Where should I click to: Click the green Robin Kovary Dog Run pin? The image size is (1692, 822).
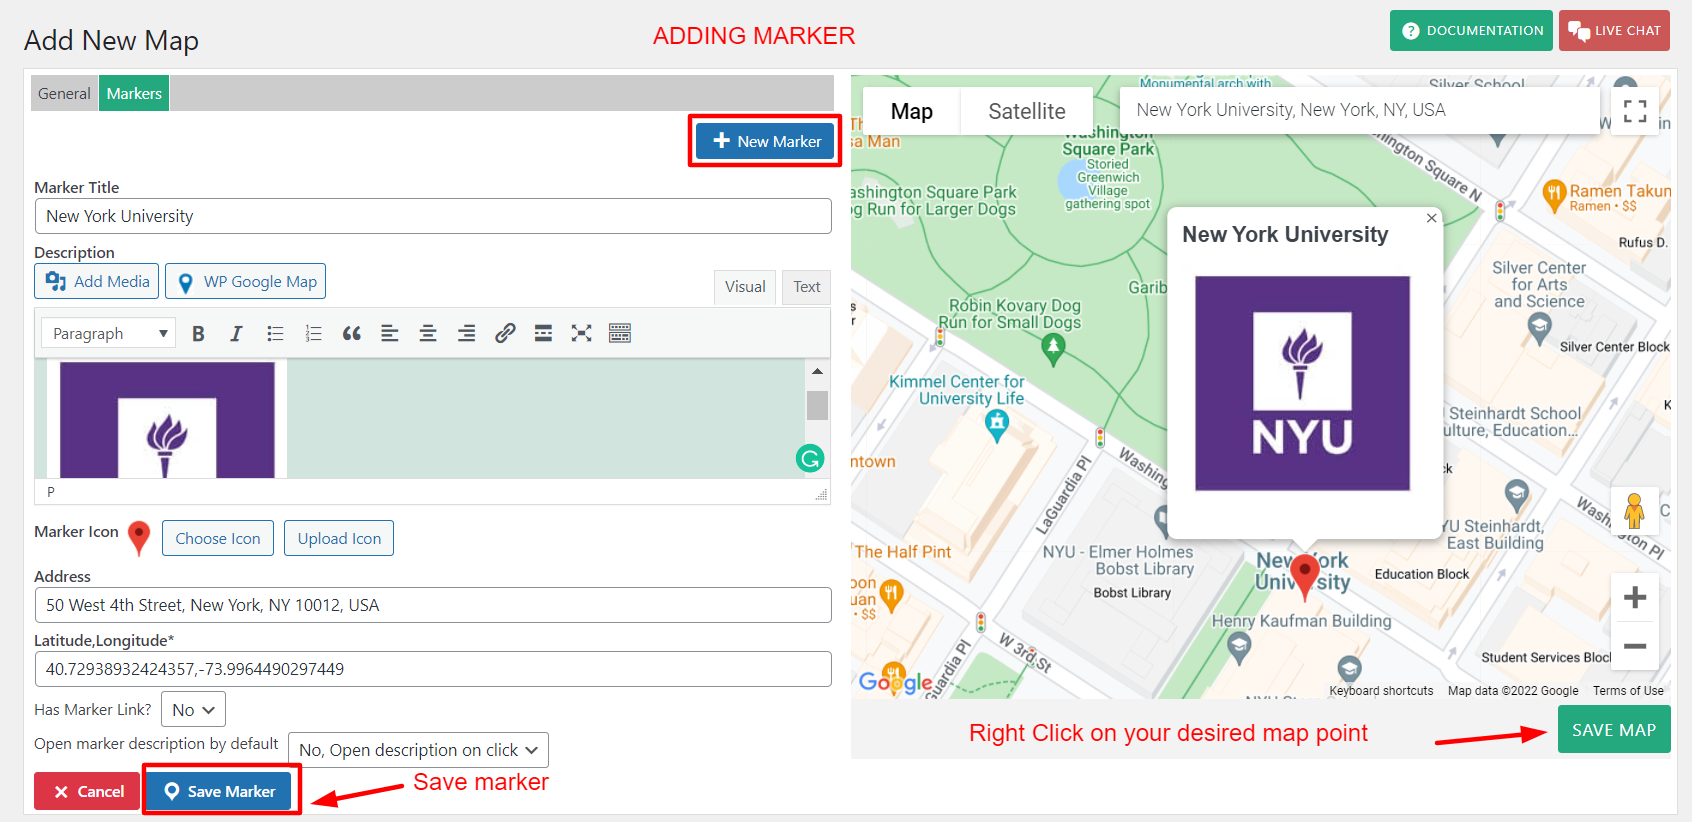(1053, 350)
